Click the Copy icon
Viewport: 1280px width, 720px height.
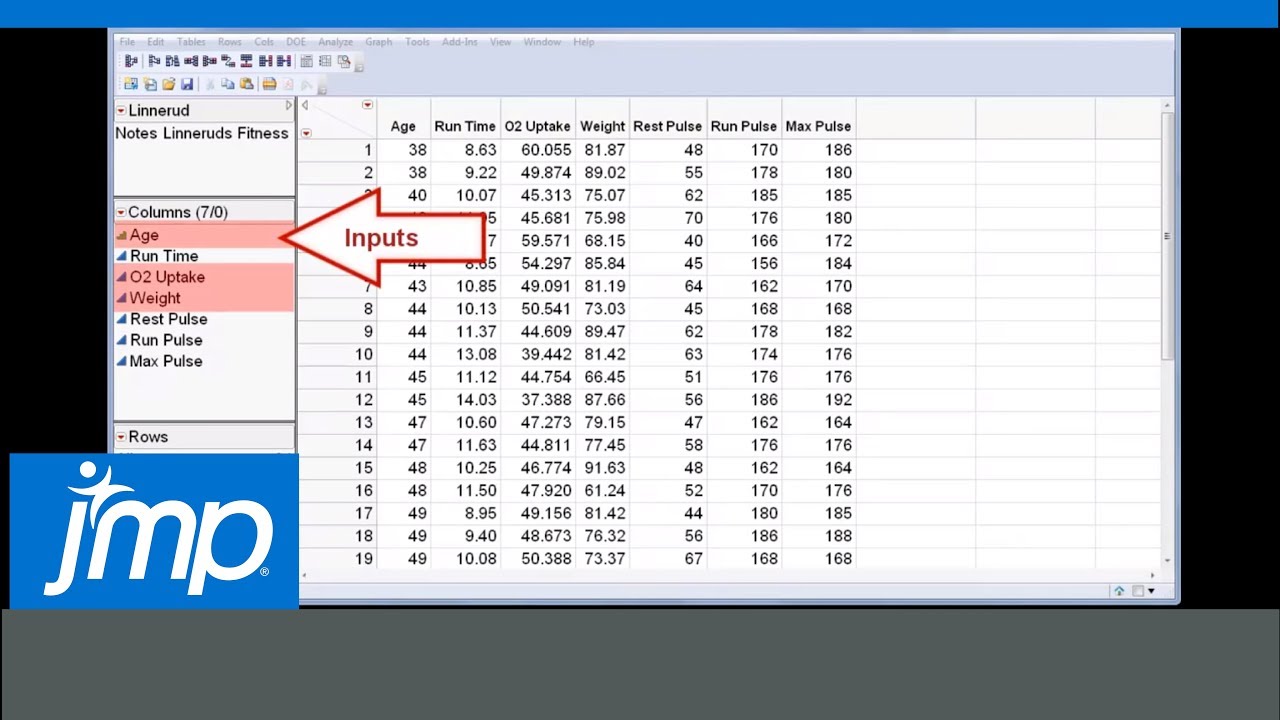click(228, 84)
